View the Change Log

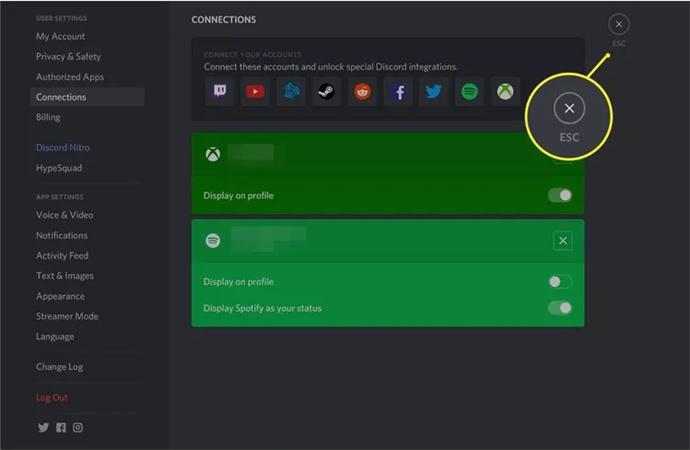87,367
